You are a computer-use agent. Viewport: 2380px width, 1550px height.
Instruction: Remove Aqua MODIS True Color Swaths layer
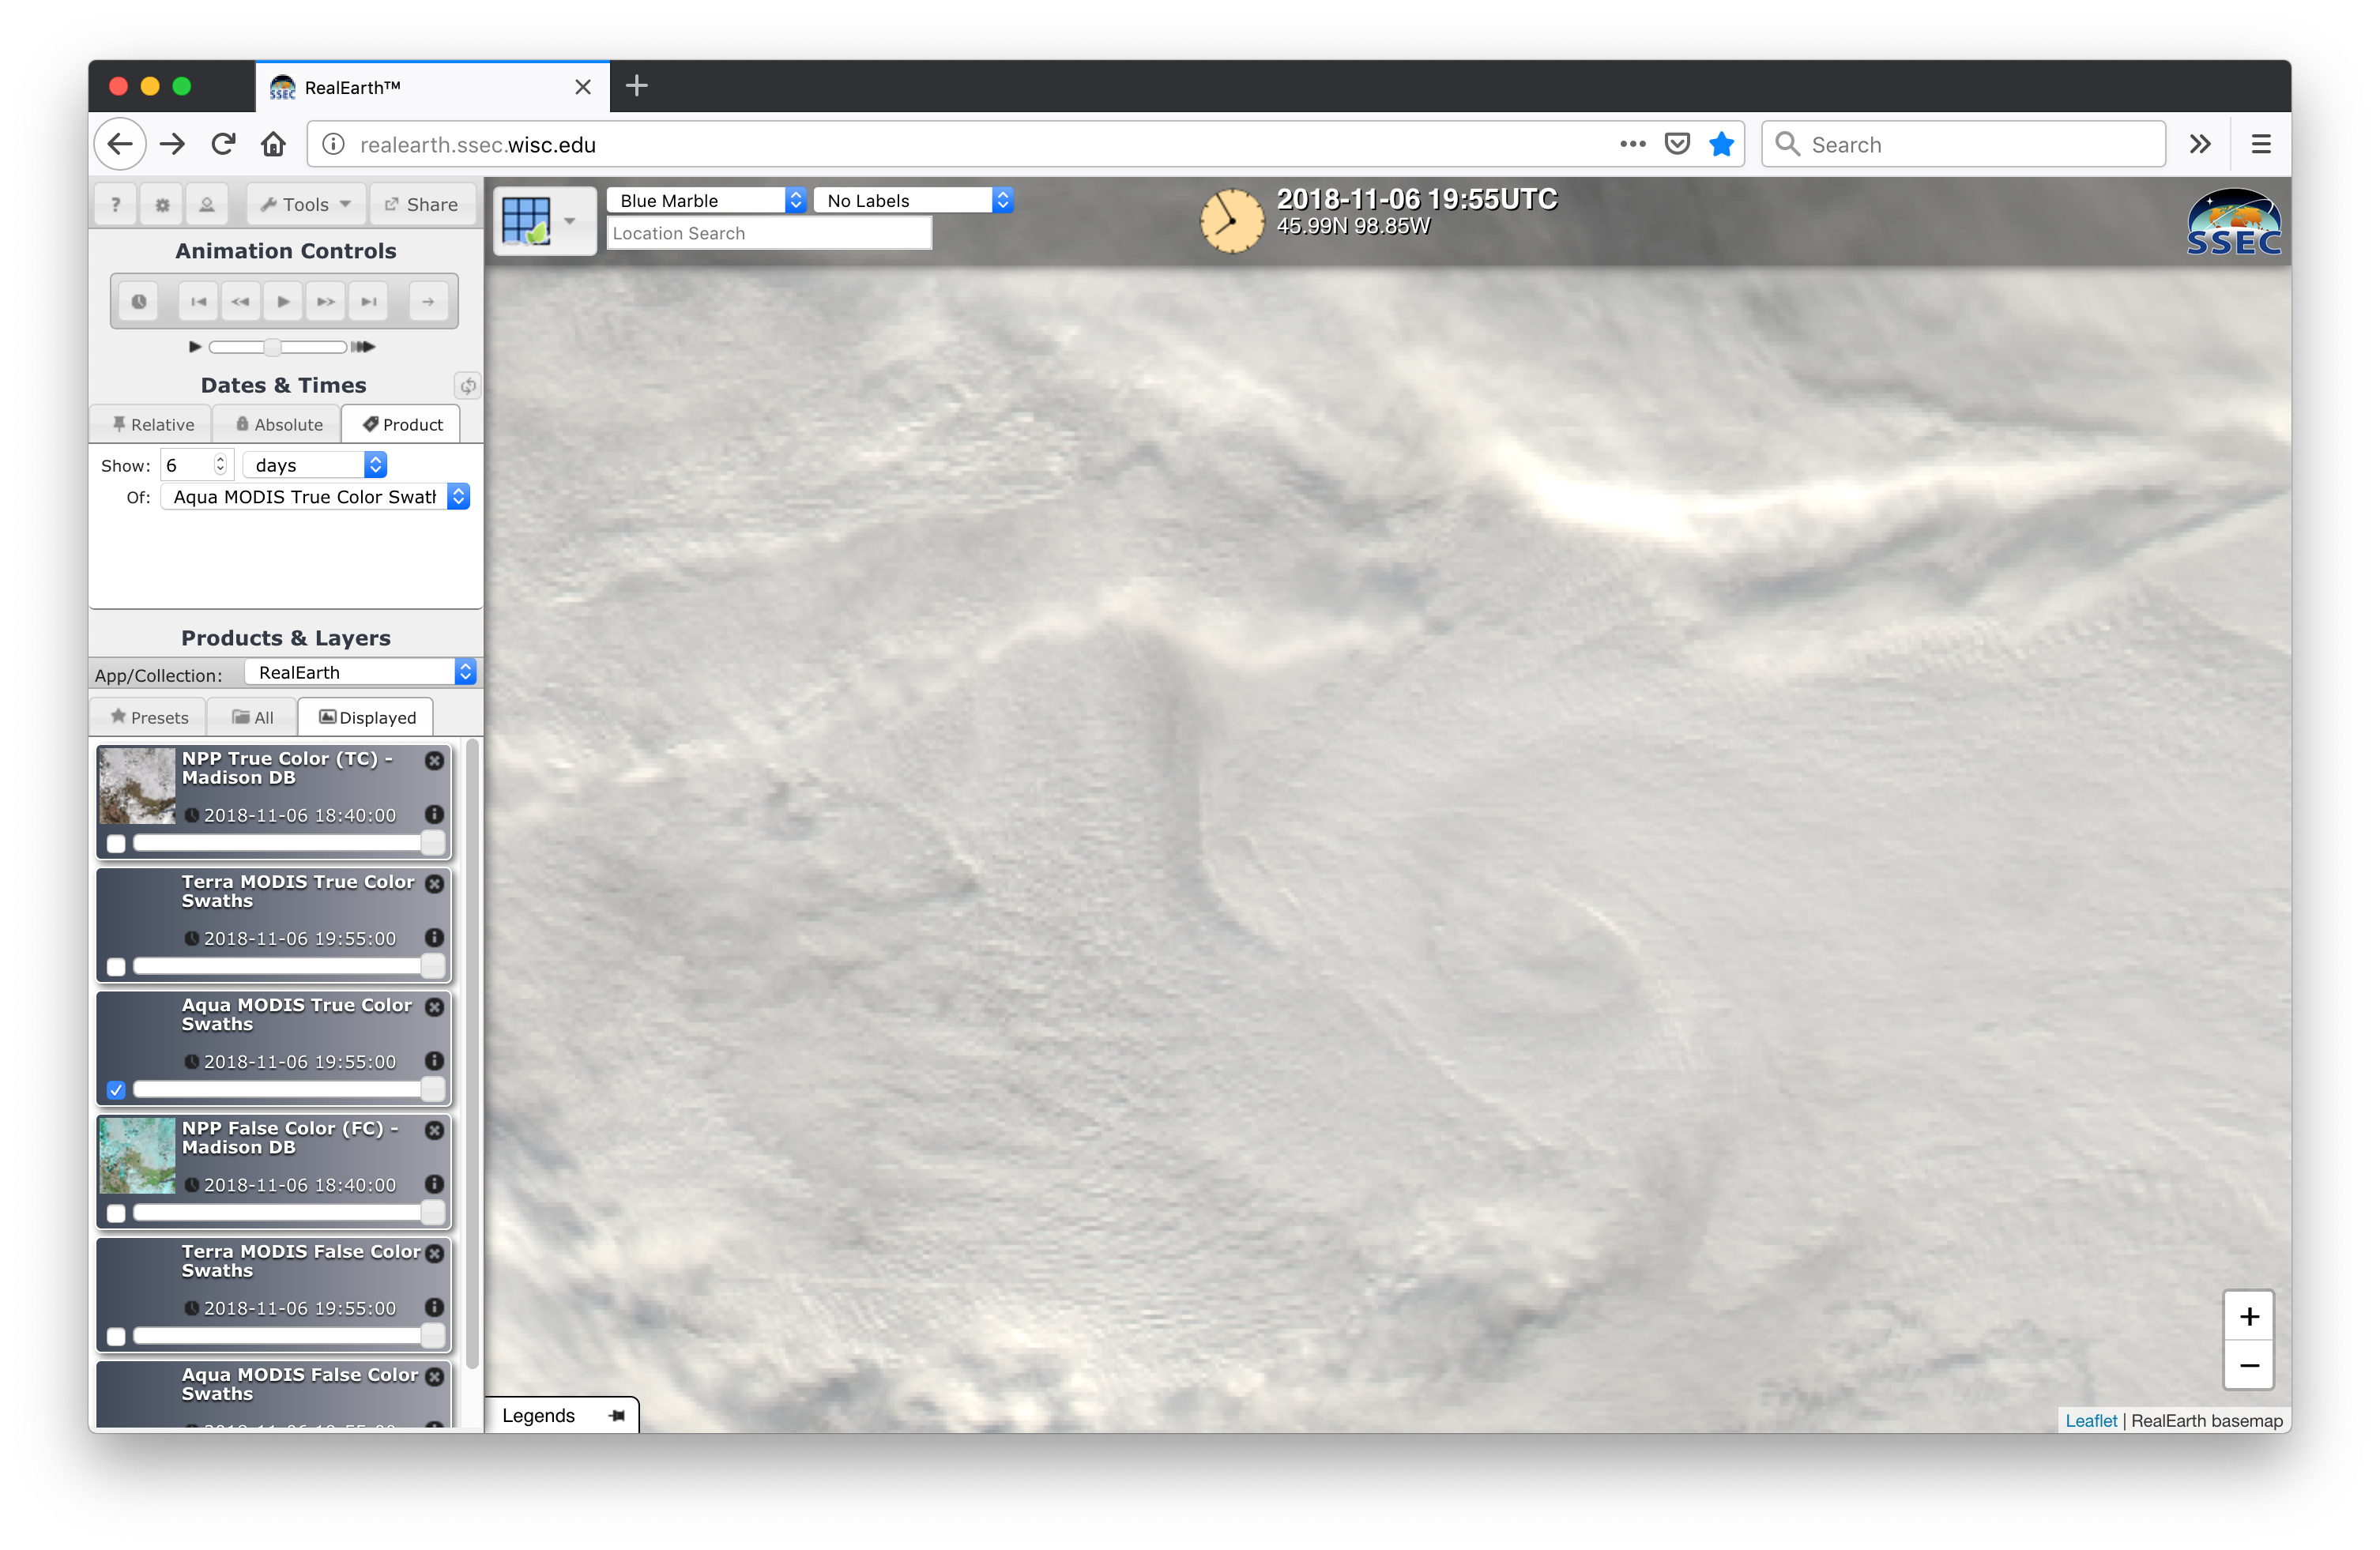click(435, 1007)
